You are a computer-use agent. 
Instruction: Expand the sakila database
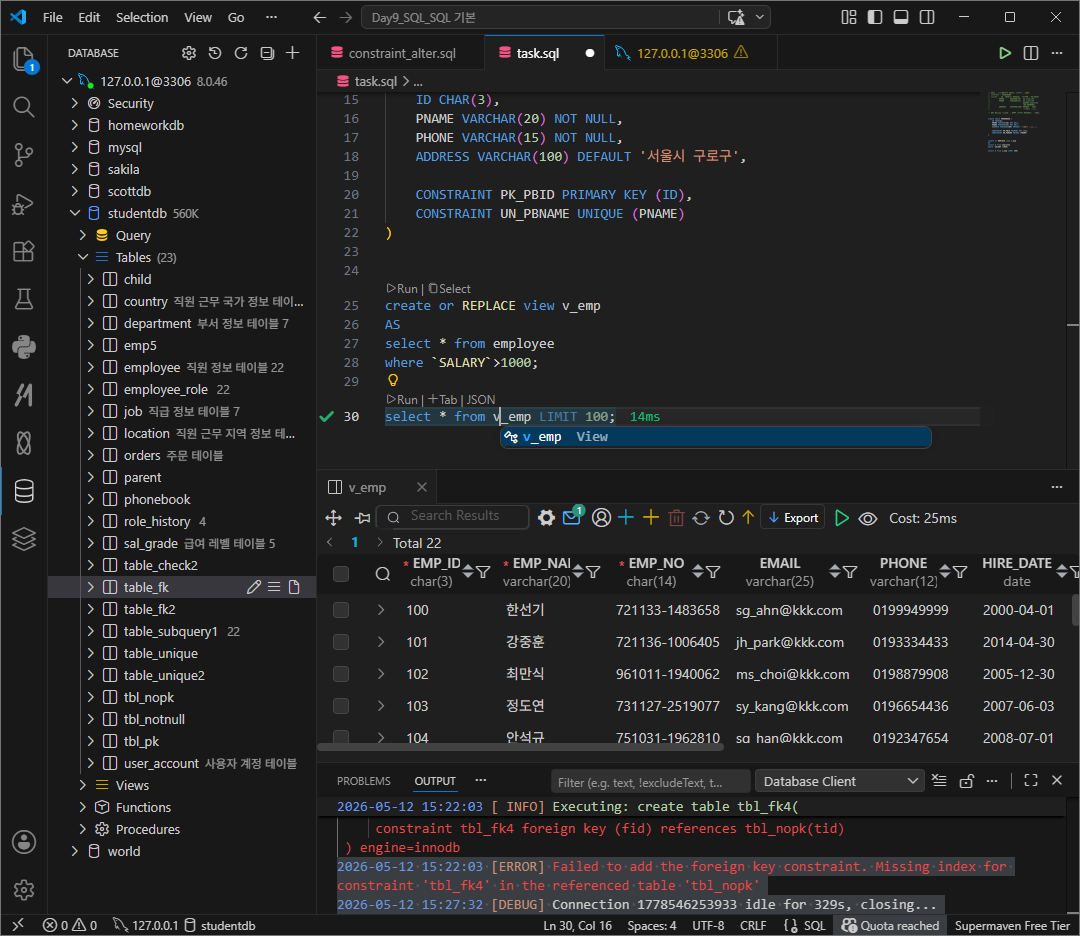pos(75,169)
